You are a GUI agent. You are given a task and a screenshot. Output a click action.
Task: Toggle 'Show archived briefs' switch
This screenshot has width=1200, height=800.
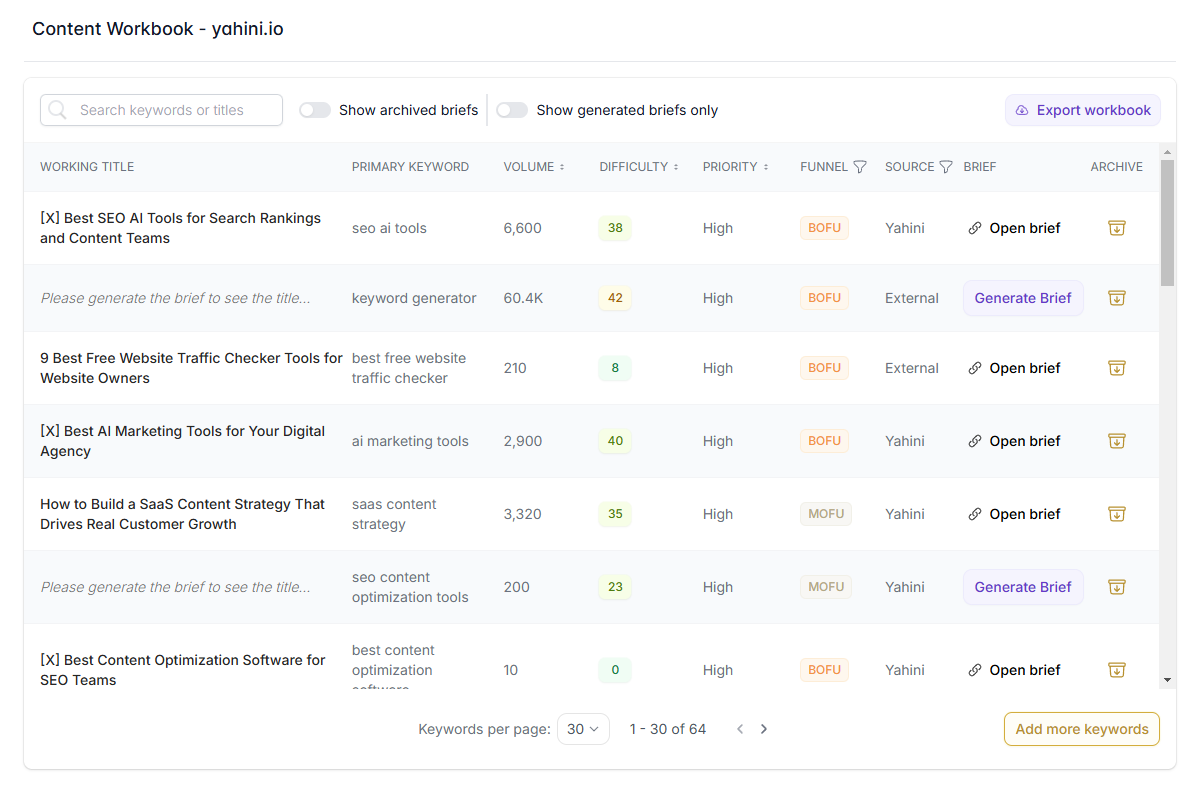(315, 110)
